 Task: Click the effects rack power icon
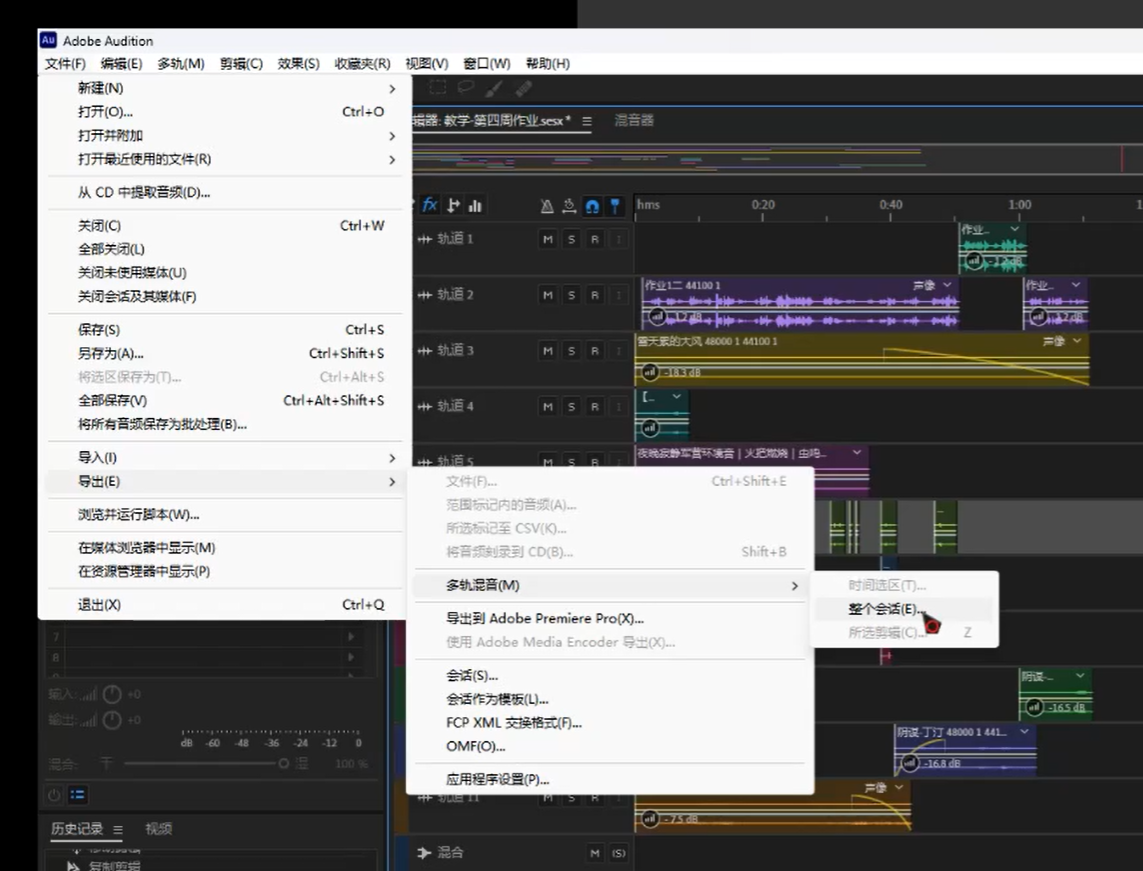click(x=55, y=794)
